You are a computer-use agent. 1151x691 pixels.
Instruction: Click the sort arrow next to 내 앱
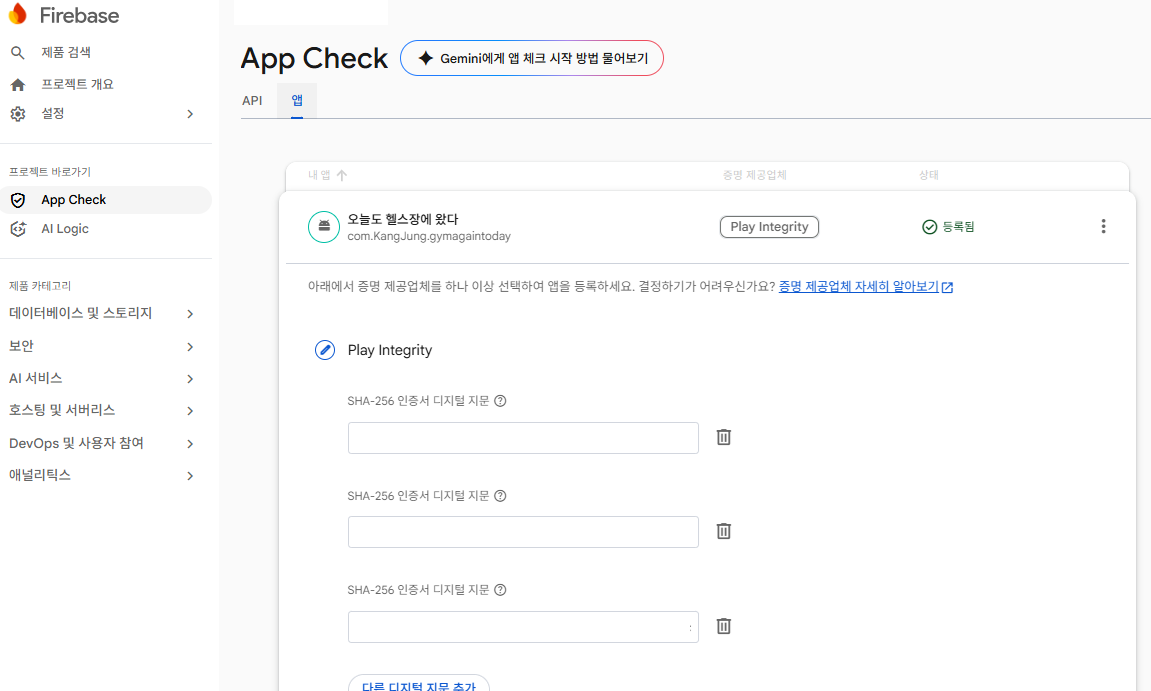[341, 175]
